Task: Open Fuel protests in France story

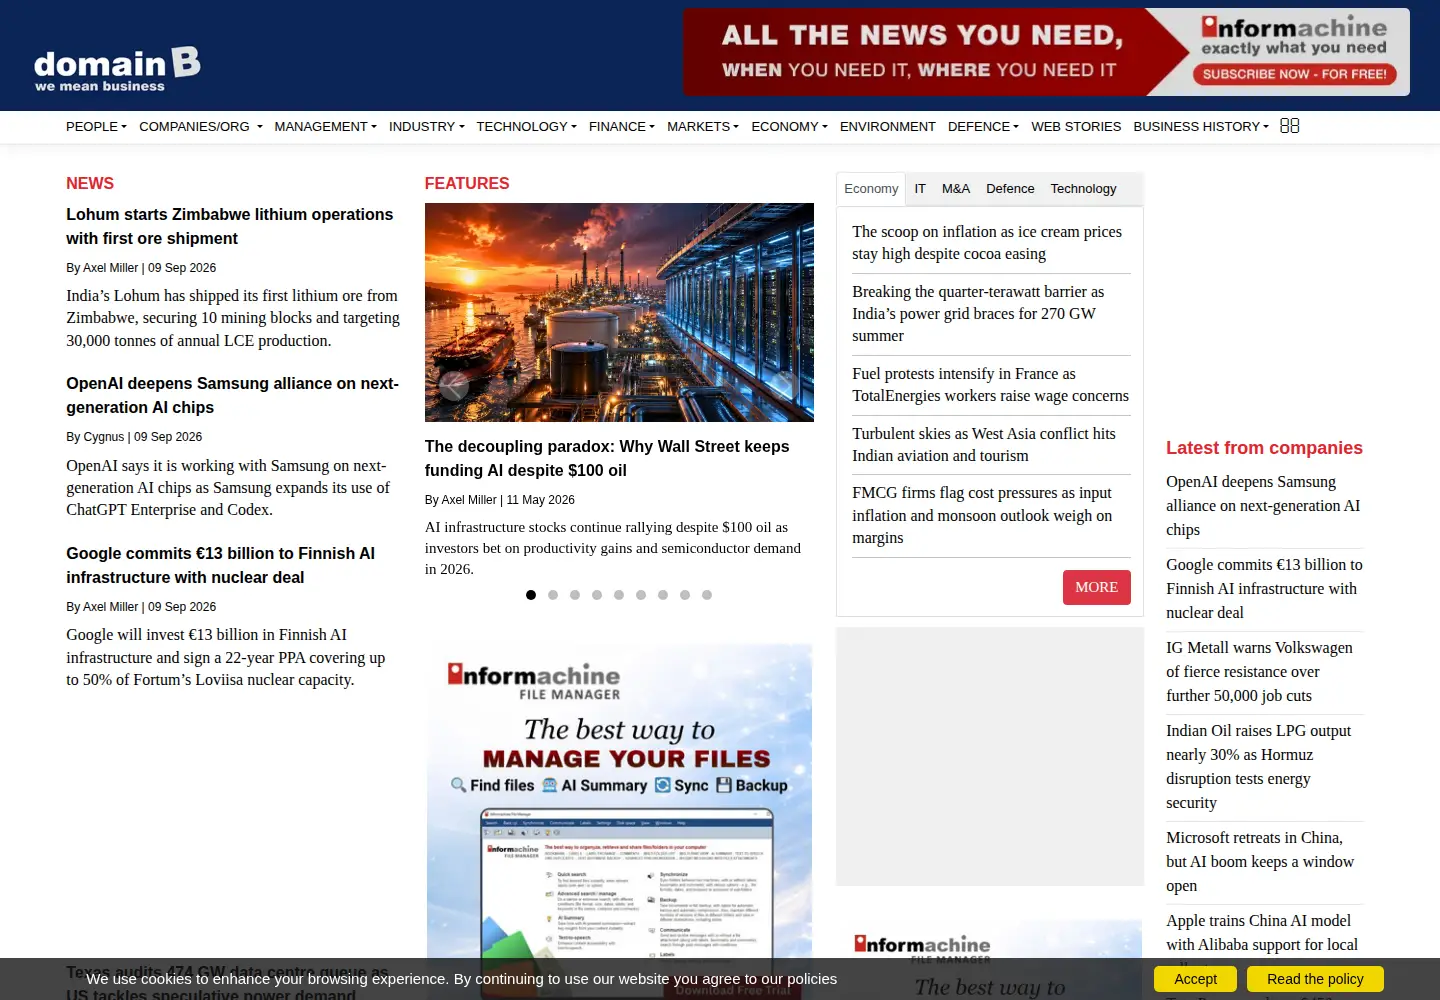Action: click(990, 385)
